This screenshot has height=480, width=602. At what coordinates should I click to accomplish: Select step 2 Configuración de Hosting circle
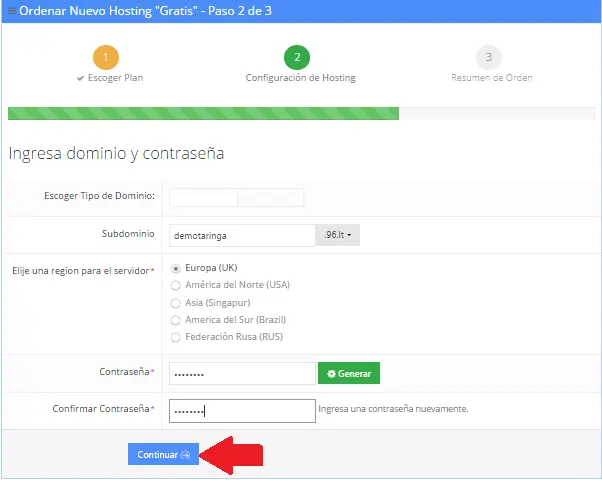297,57
